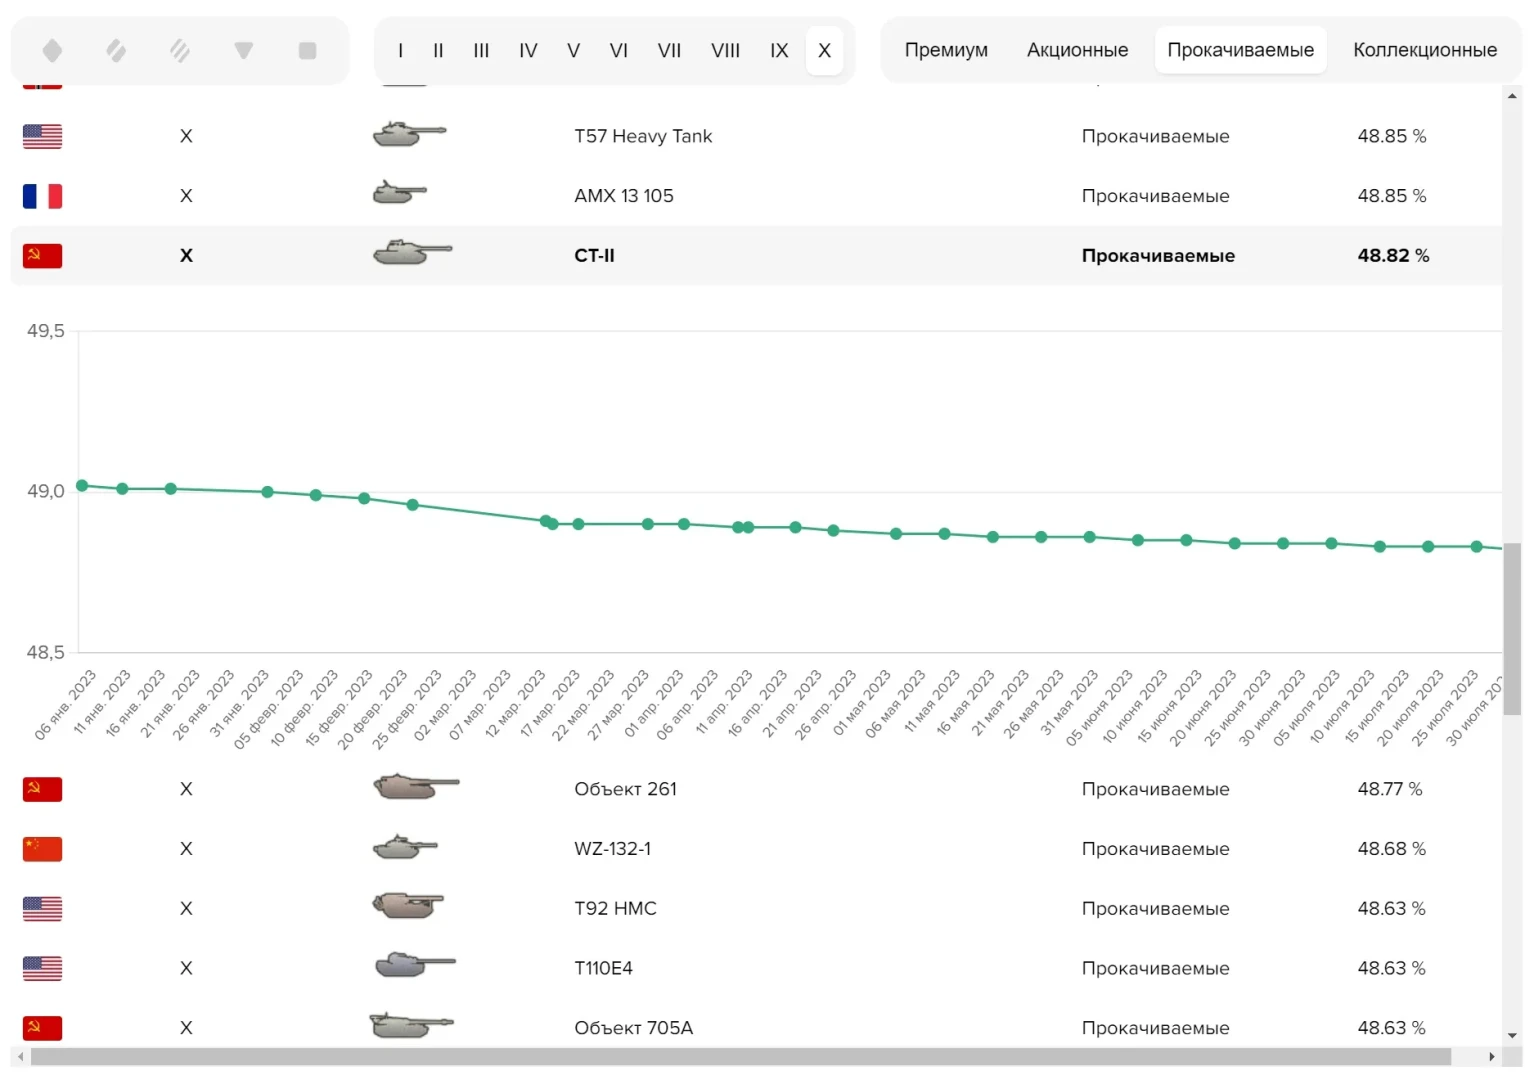Click the T57 Heavy Tank silhouette icon
This screenshot has height=1080, width=1534.
[408, 134]
